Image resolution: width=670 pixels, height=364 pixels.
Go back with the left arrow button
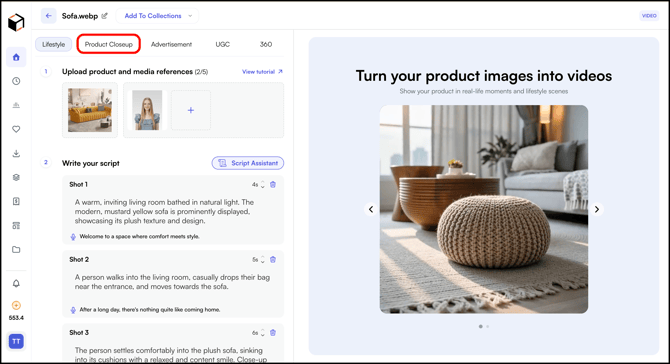point(48,16)
